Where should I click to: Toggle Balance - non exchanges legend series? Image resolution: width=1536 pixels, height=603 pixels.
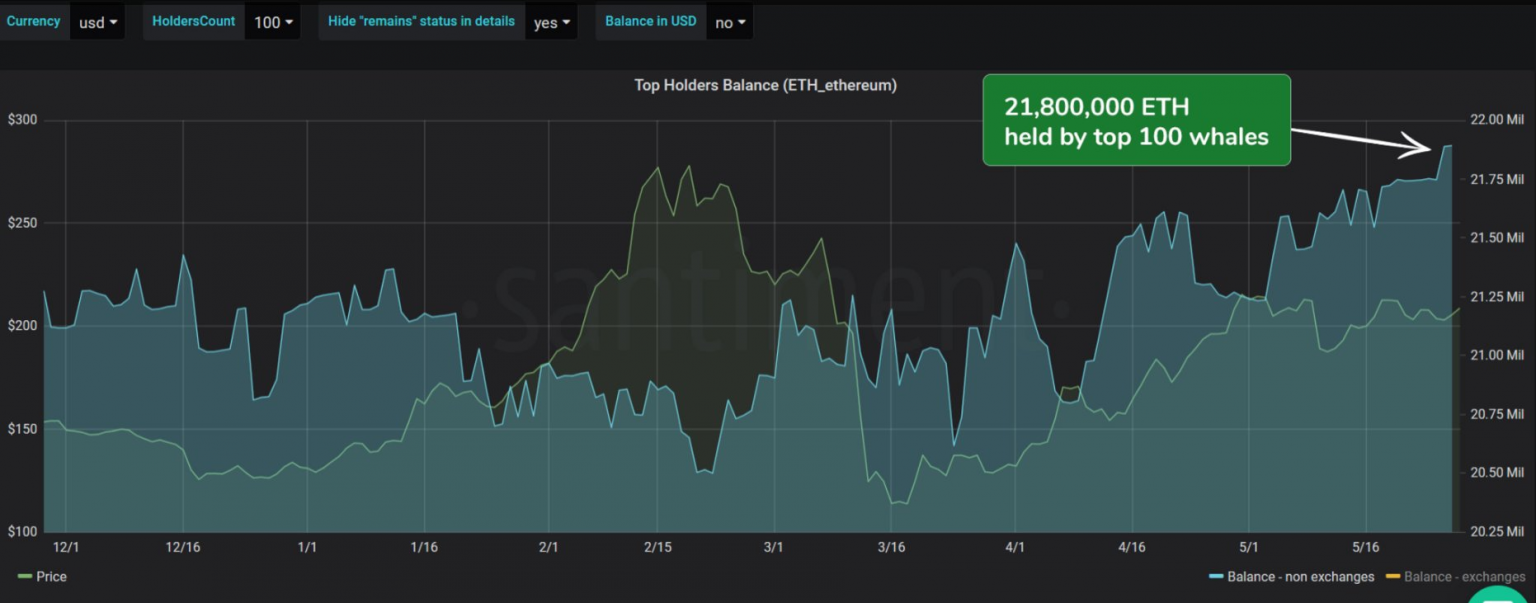pyautogui.click(x=1300, y=576)
